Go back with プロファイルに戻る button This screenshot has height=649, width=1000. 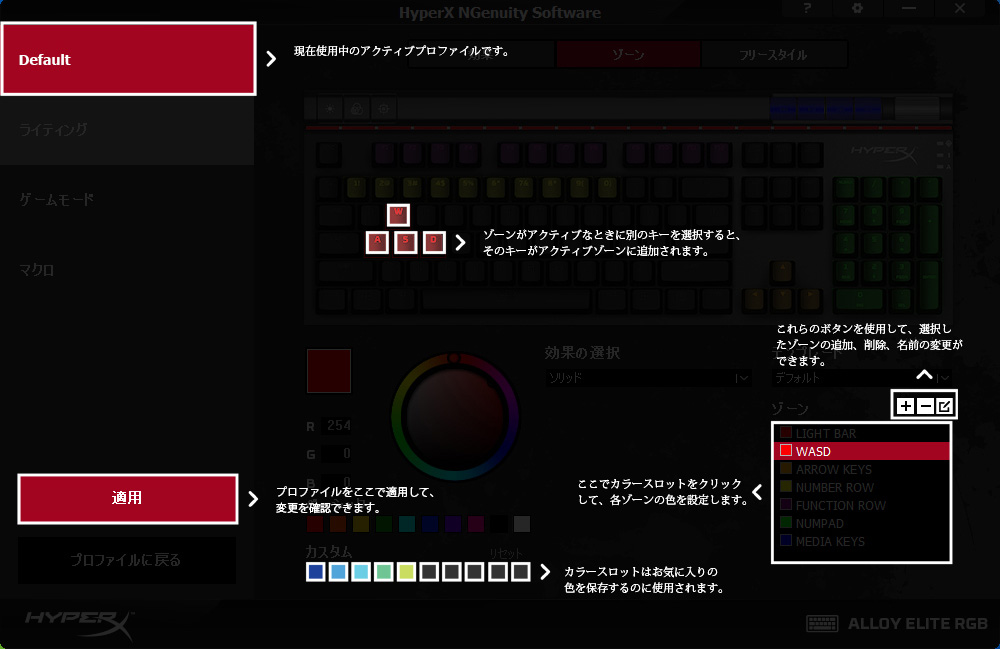click(127, 560)
